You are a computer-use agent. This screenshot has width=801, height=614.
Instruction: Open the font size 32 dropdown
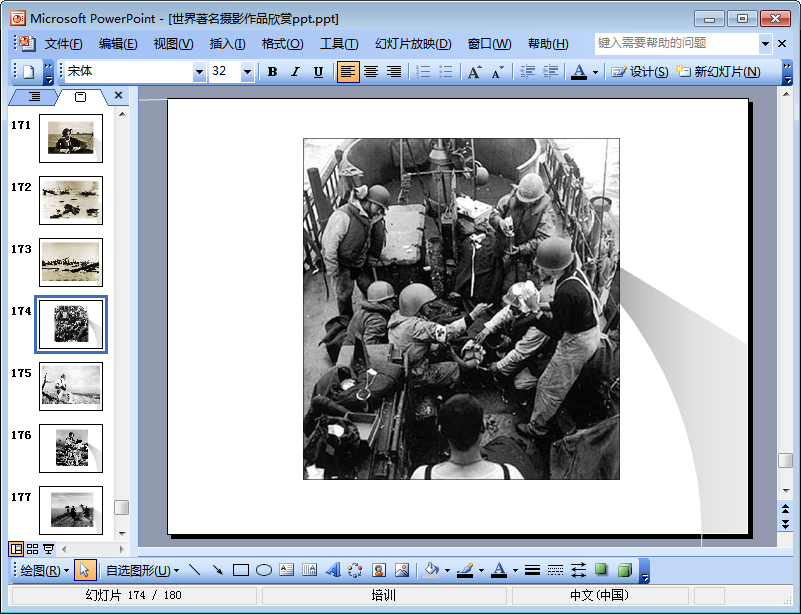247,72
